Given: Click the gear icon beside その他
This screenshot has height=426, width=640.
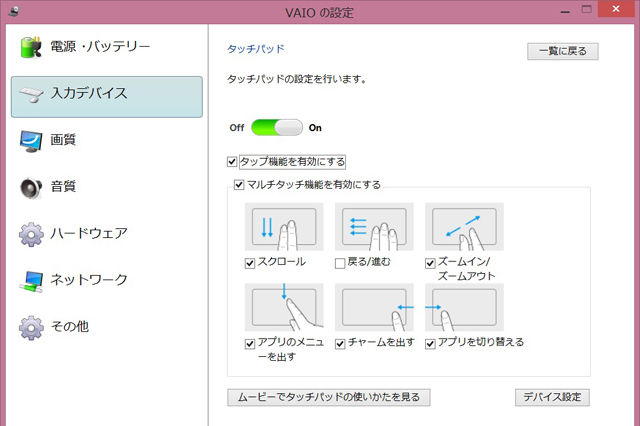Looking at the screenshot, I should tap(31, 328).
